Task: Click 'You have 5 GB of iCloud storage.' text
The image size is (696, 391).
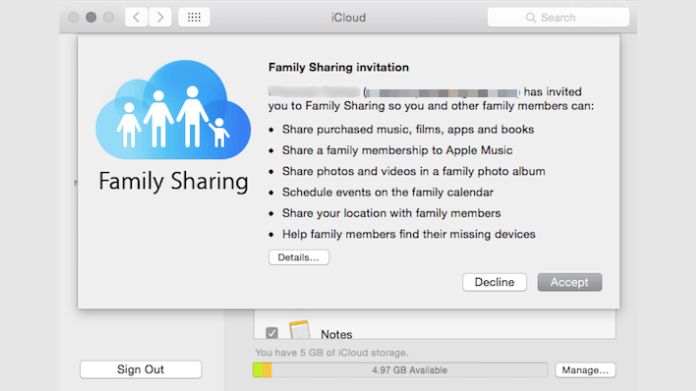Action: pos(332,353)
